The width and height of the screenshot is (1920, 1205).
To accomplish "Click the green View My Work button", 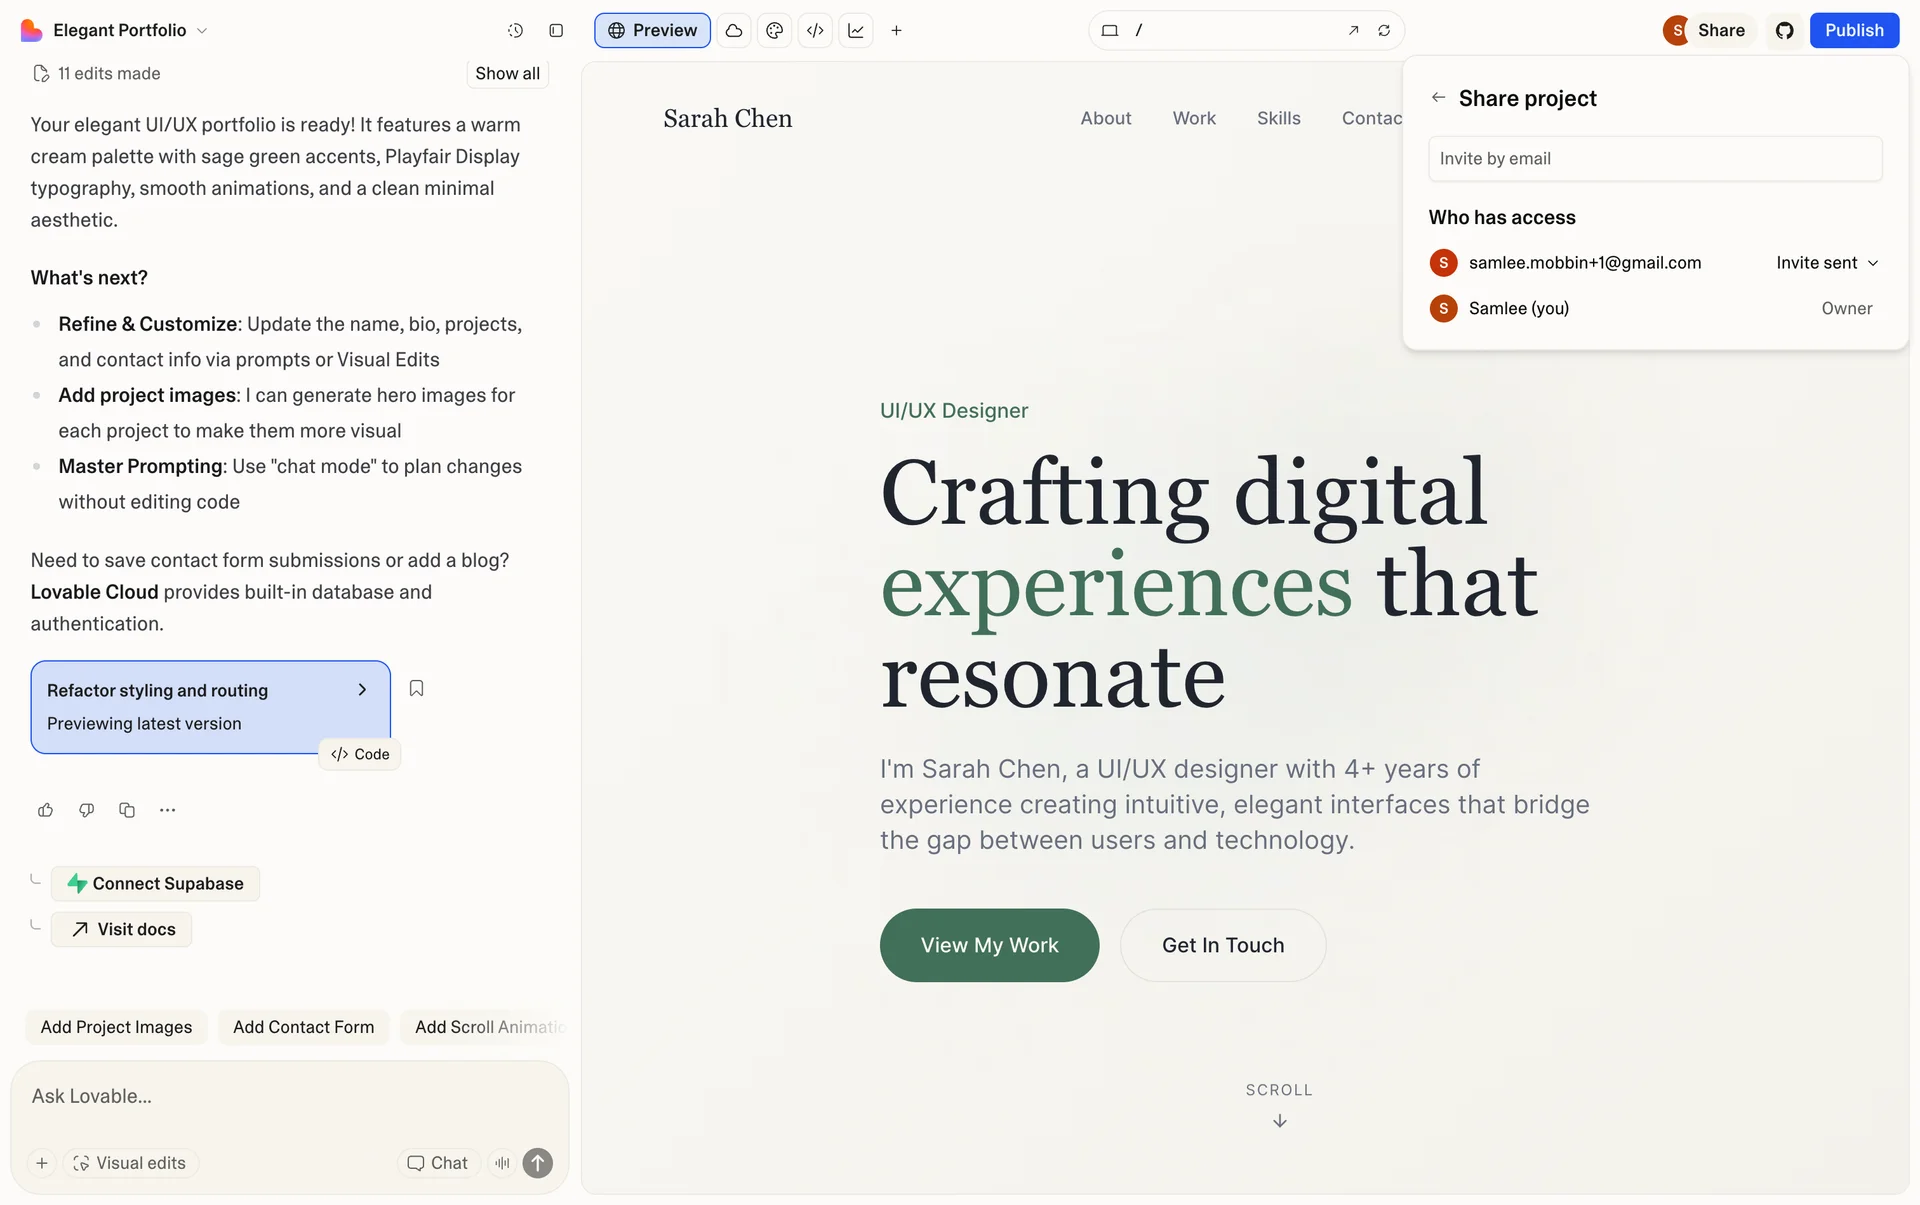I will point(989,945).
